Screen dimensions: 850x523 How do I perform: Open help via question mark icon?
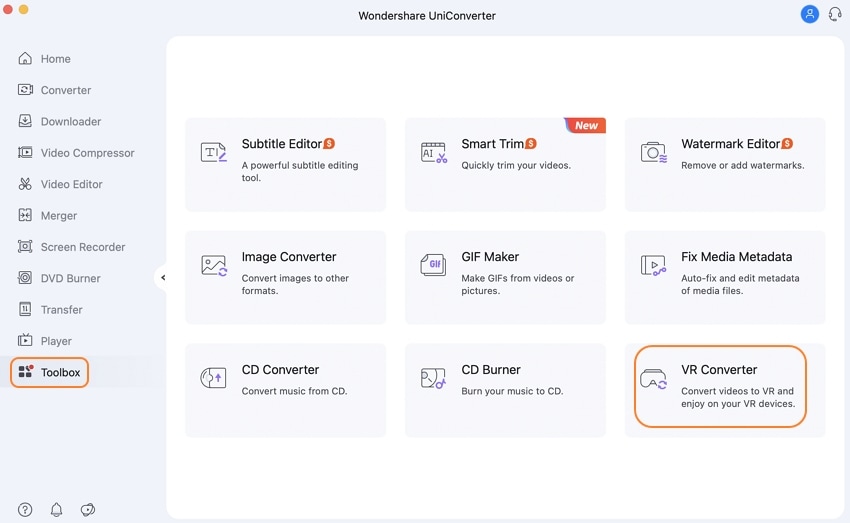point(25,509)
